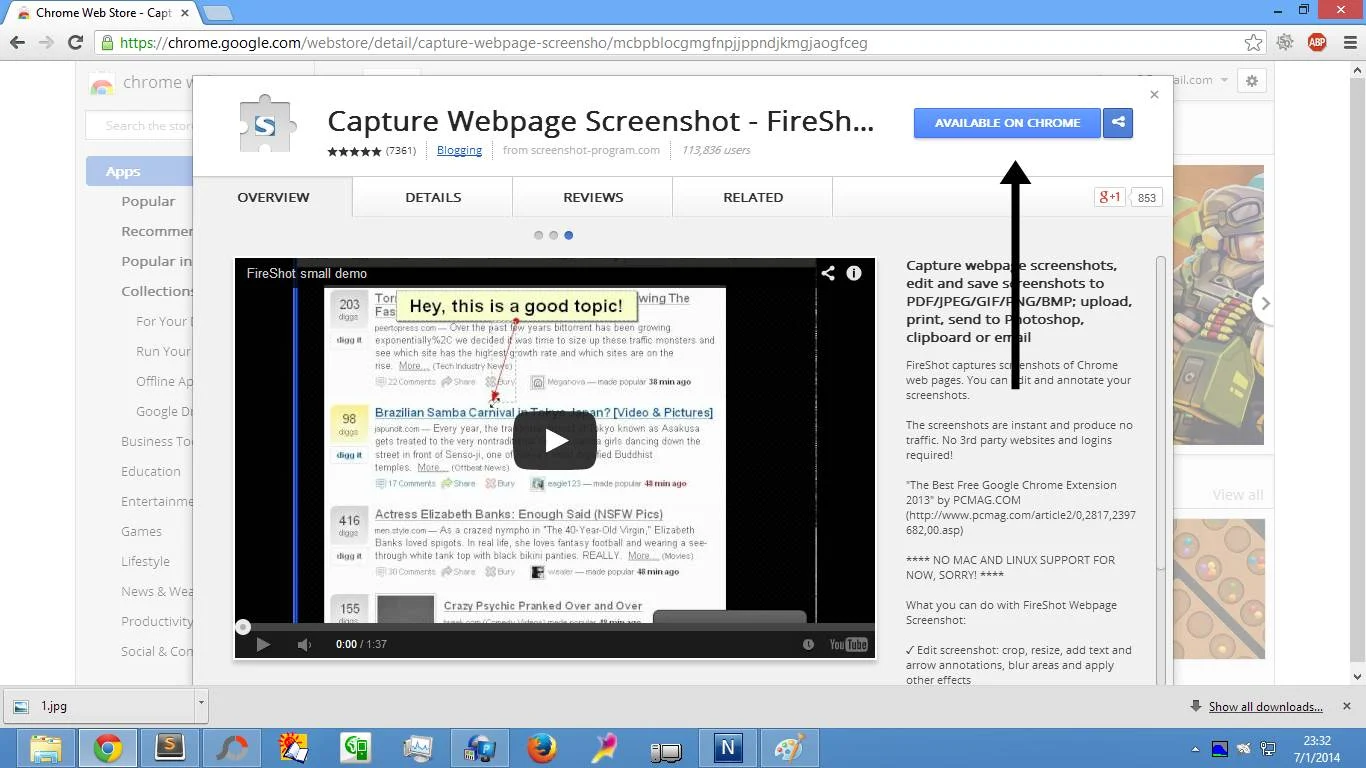The height and width of the screenshot is (768, 1366).
Task: Reload the current page
Action: (75, 42)
